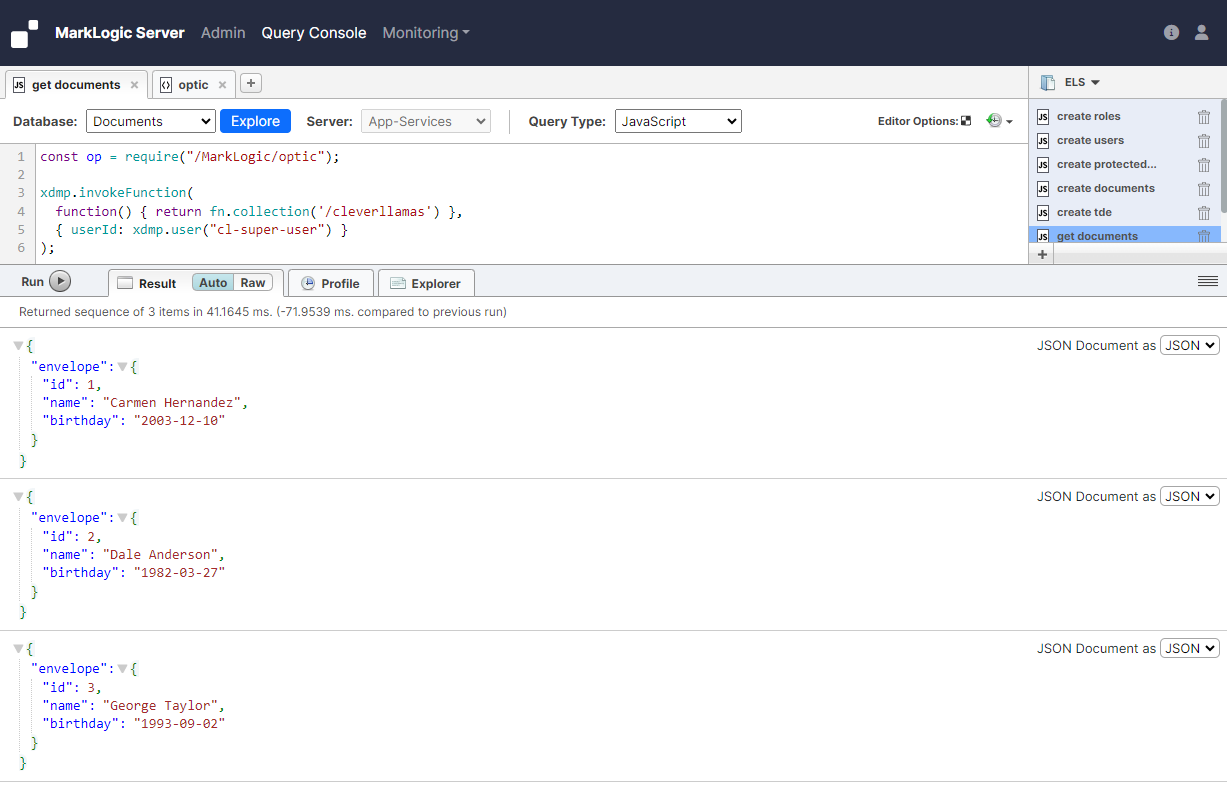This screenshot has width=1227, height=795.
Task: Delete the 'create tde' query with trash icon
Action: click(x=1204, y=213)
